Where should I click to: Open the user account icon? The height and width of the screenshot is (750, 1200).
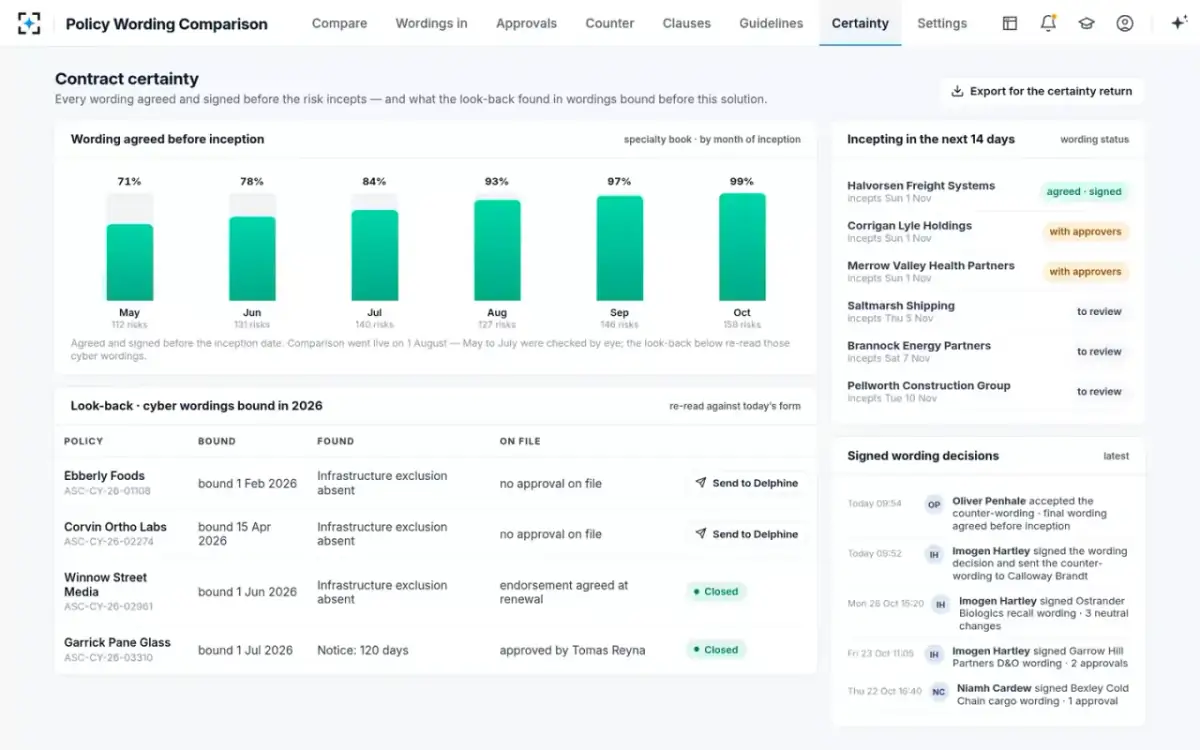point(1125,23)
